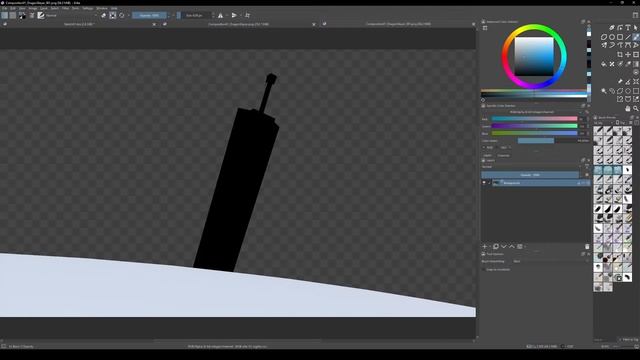The image size is (640, 360).
Task: Move layer down with down arrow
Action: [504, 247]
